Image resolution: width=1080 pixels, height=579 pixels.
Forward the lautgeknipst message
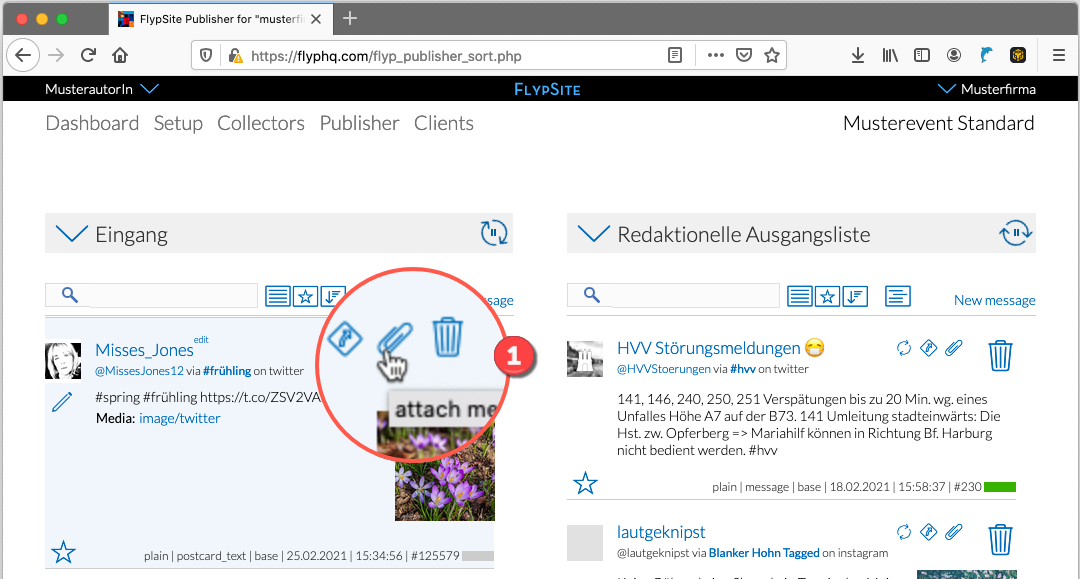(x=928, y=531)
